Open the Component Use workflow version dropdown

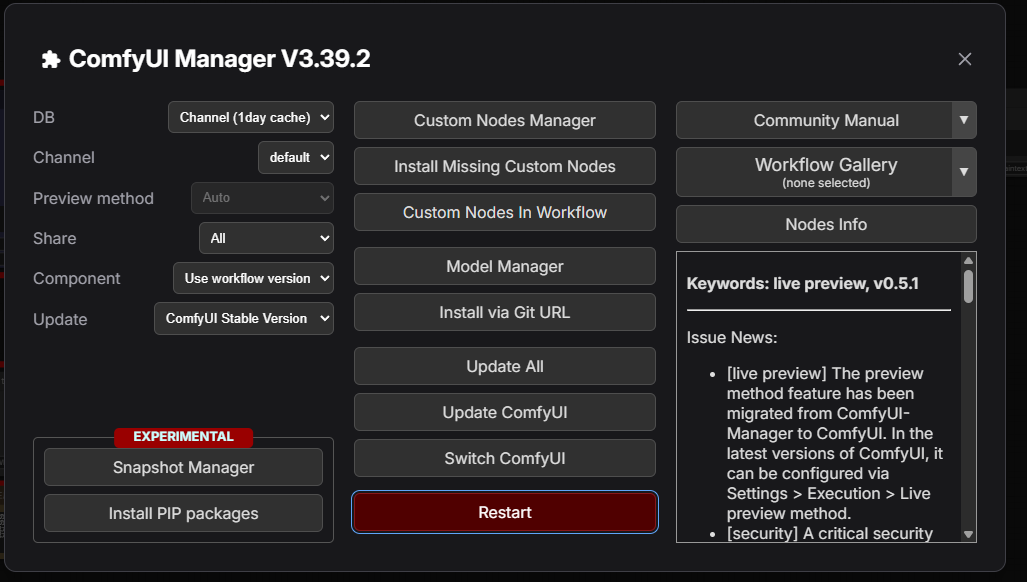(x=253, y=278)
